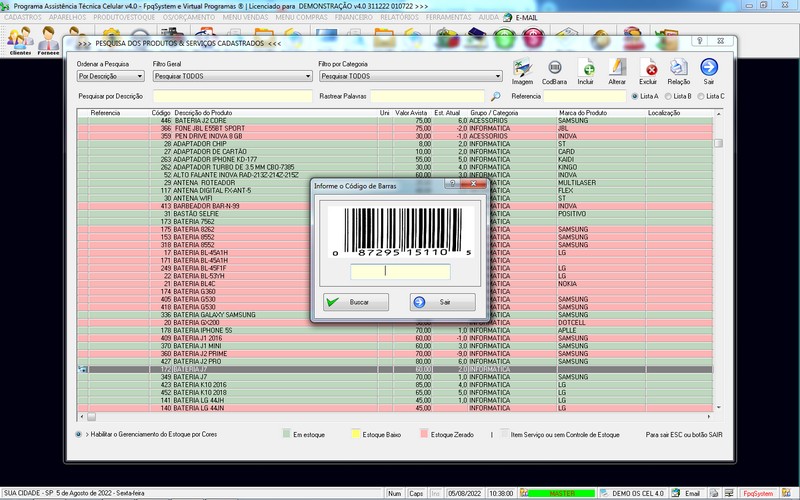Toggle stock management by colors option
The height and width of the screenshot is (500, 800).
79,434
